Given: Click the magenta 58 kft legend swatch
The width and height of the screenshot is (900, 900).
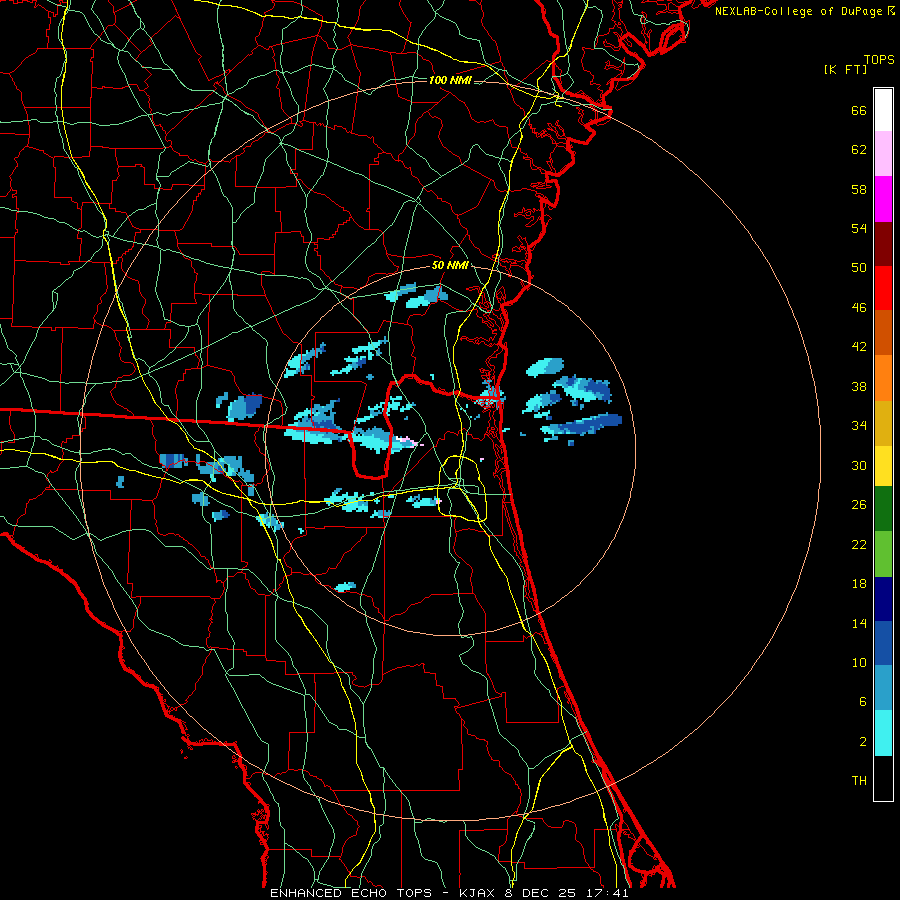Looking at the screenshot, I should click(x=883, y=199).
